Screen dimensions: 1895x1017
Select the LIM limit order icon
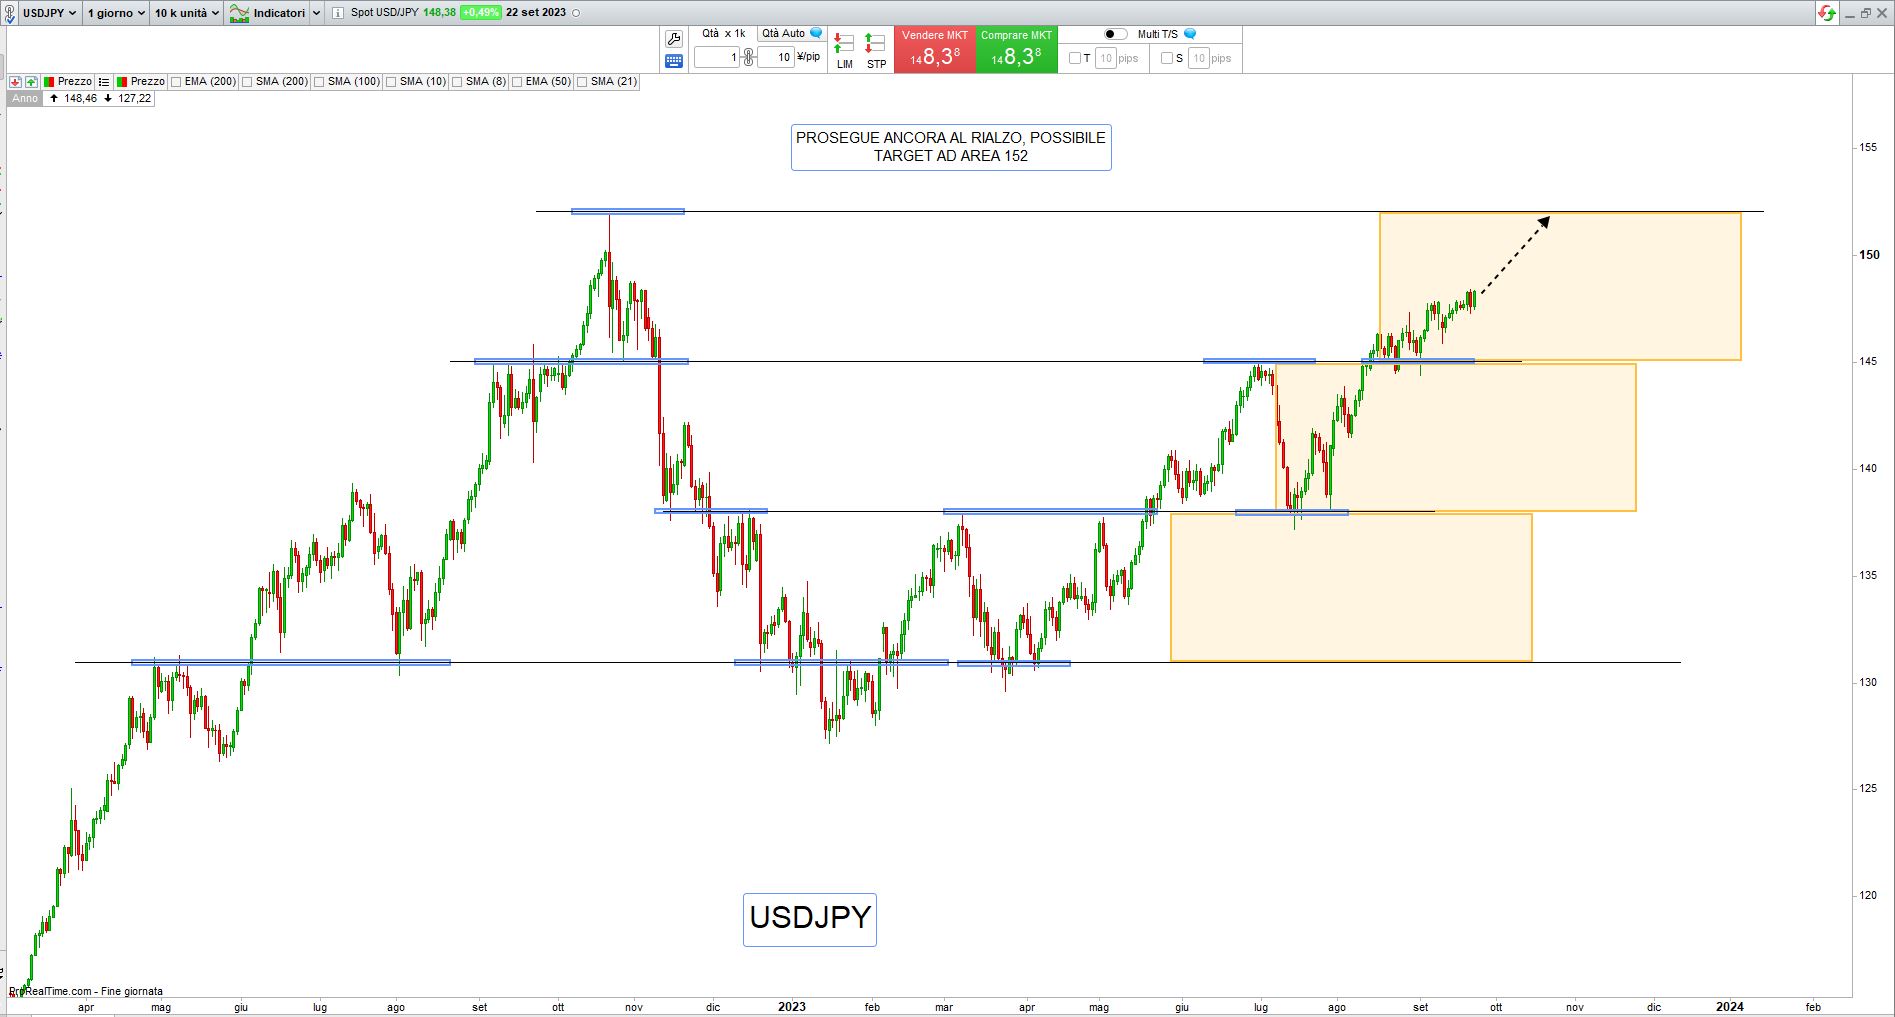(845, 50)
